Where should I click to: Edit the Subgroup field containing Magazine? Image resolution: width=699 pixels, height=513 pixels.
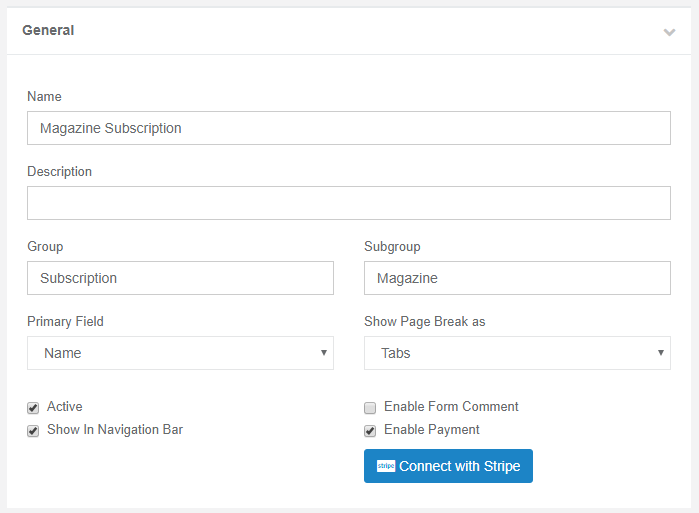[x=517, y=278]
